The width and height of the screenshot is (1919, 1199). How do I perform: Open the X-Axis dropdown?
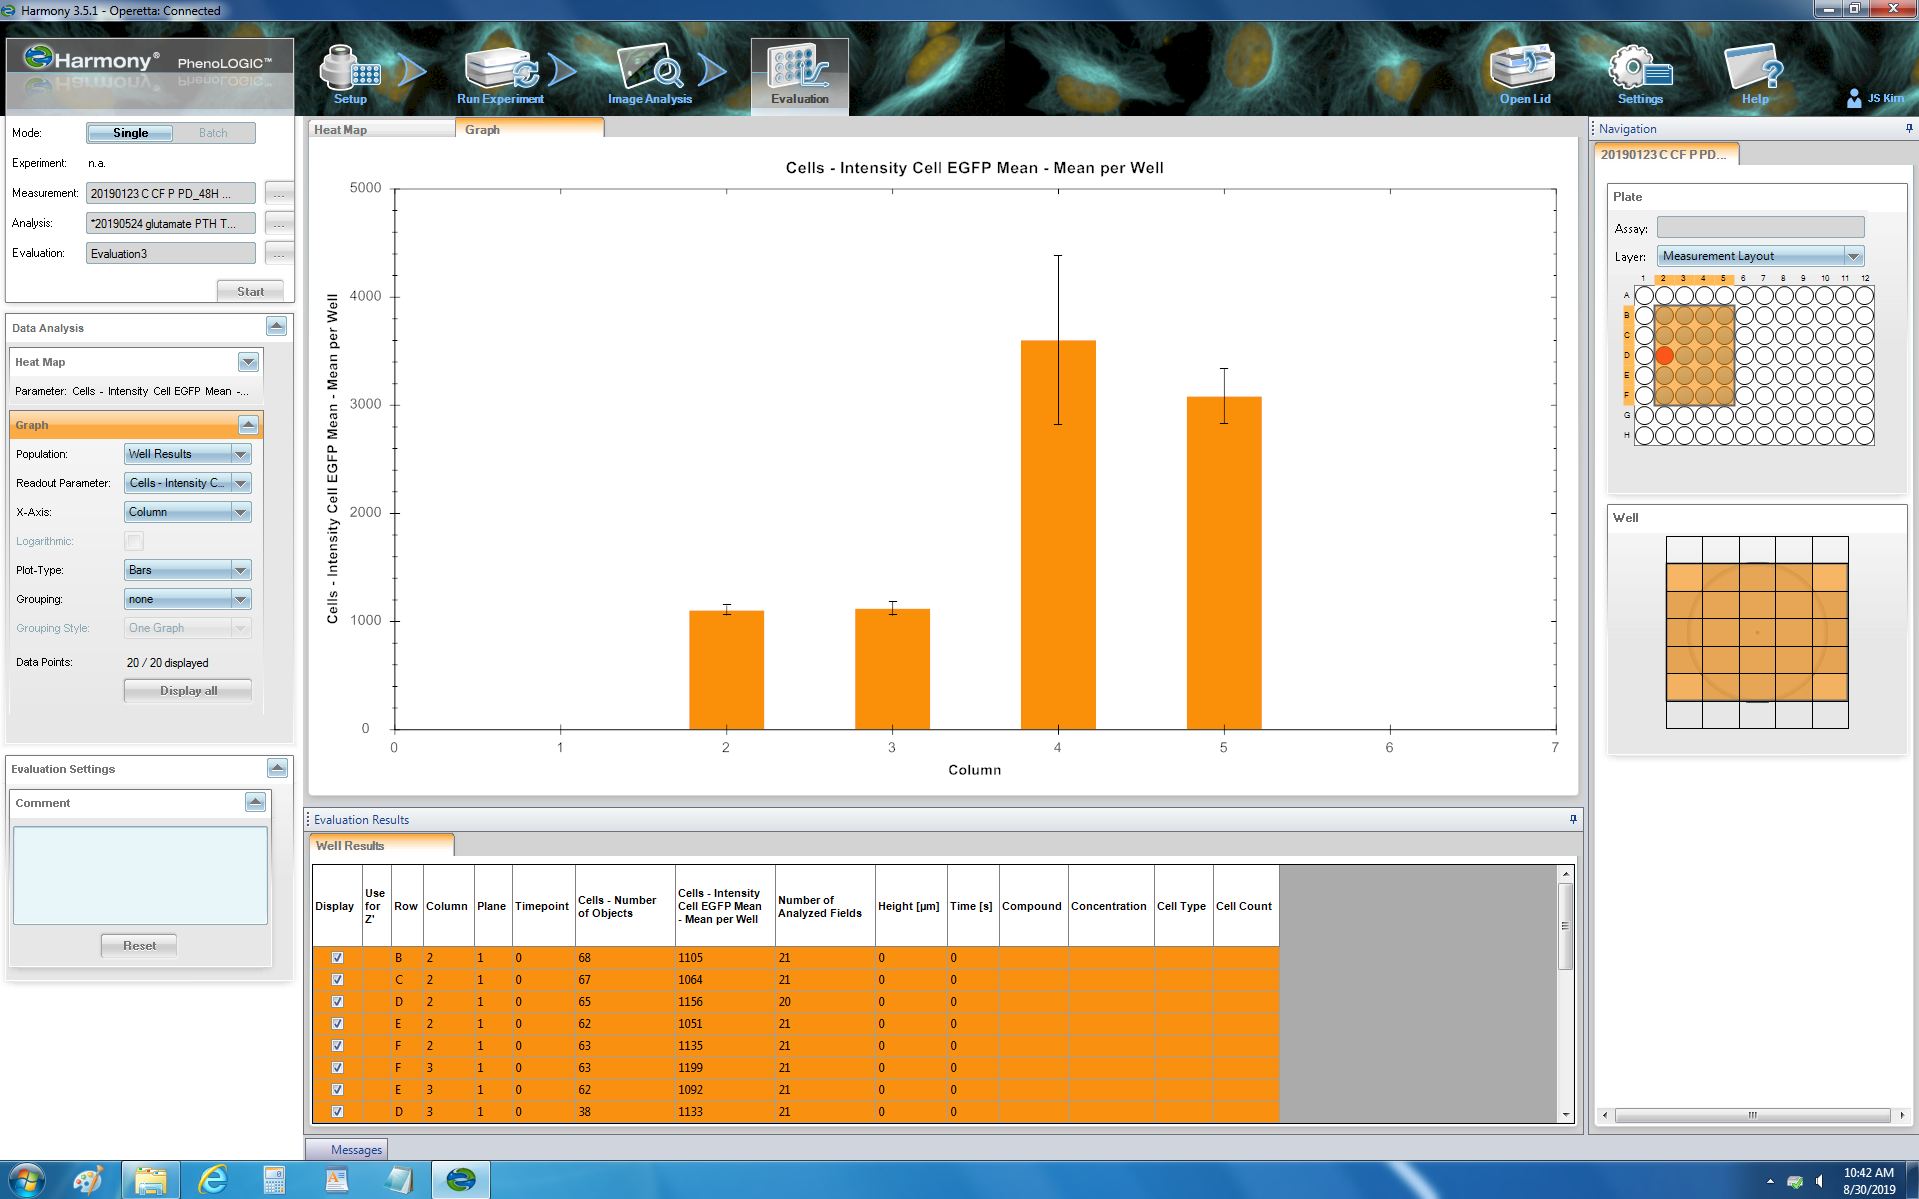coord(188,512)
